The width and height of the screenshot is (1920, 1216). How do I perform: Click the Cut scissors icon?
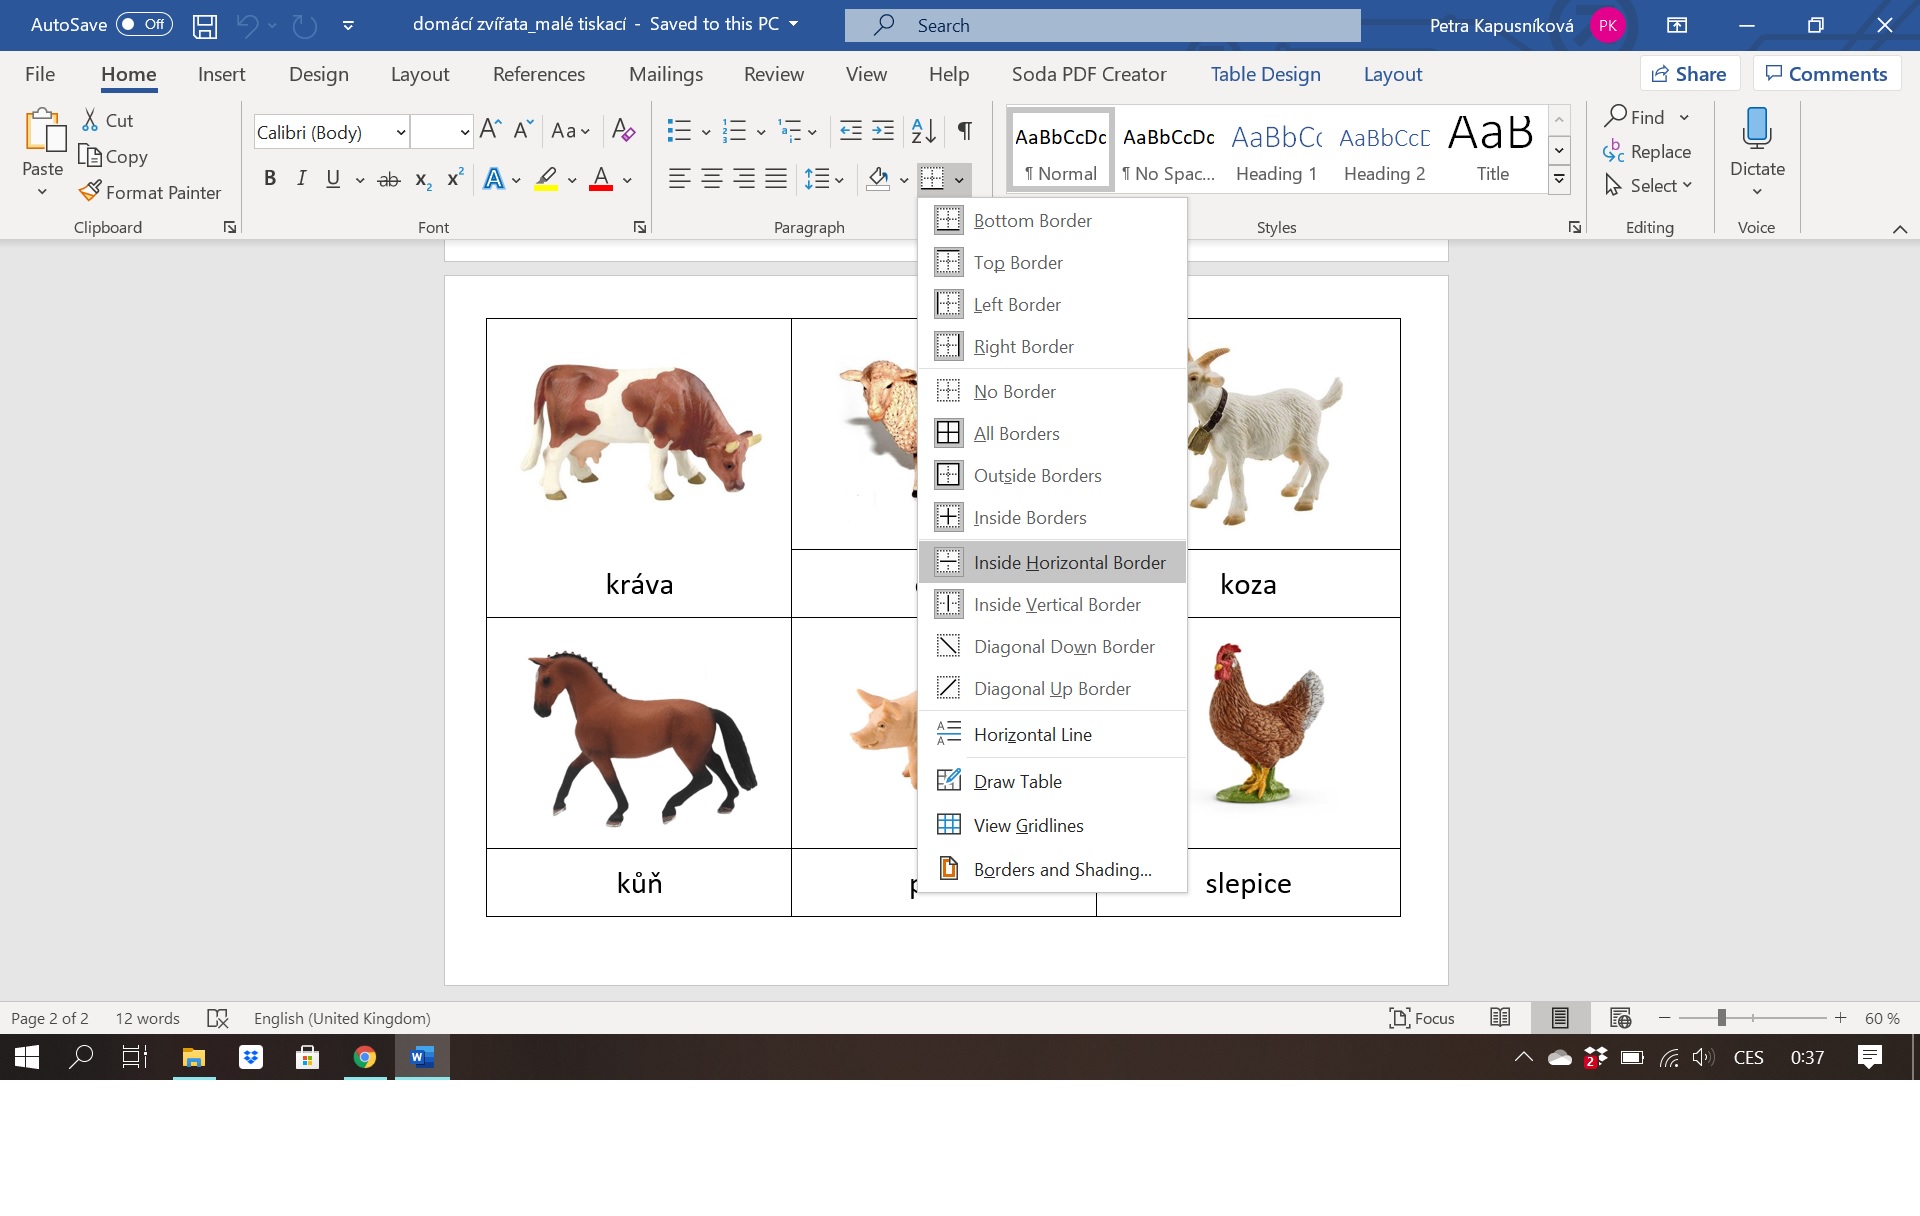[90, 120]
